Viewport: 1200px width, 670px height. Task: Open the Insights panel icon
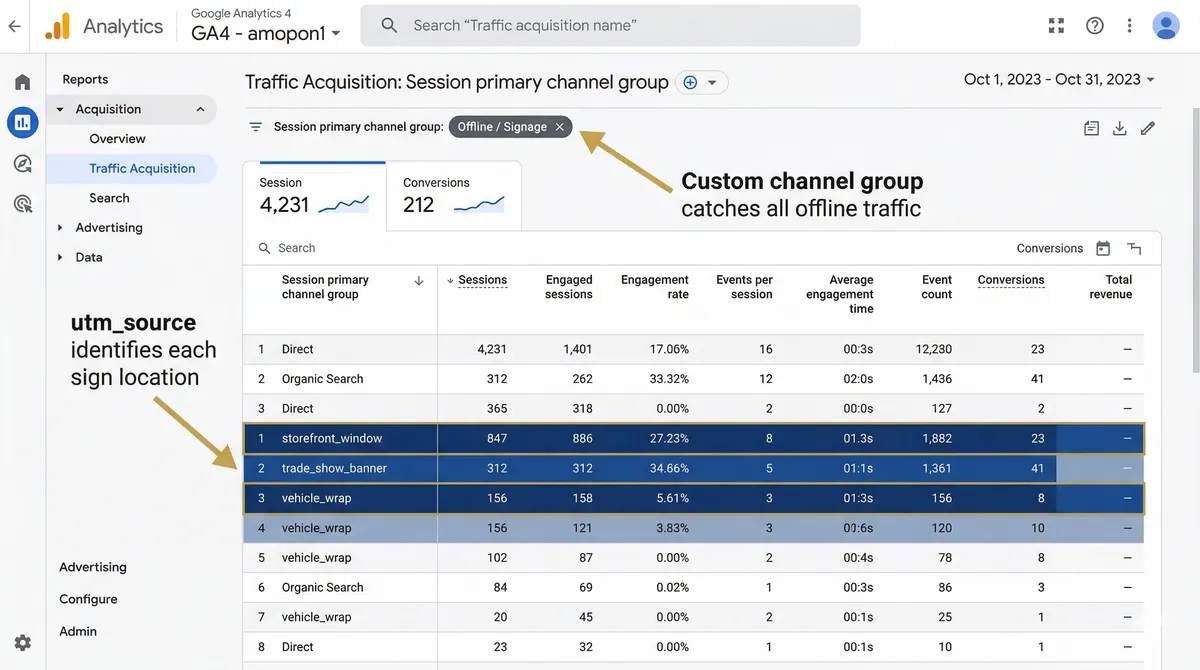[x=1091, y=128]
